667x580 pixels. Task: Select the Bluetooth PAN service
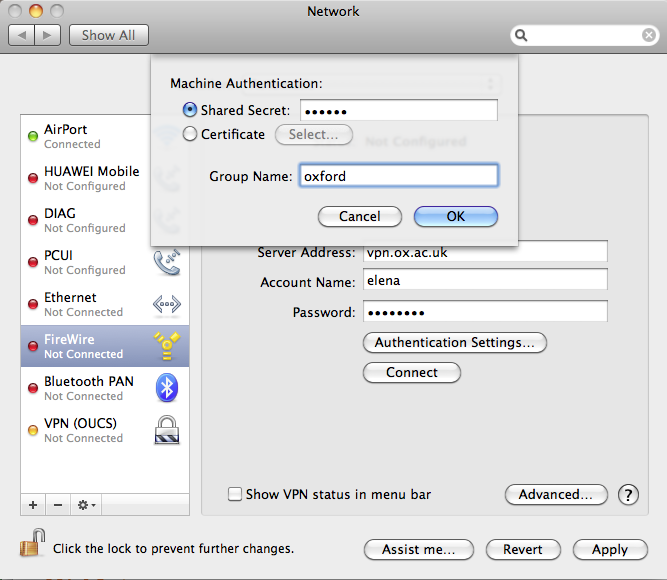105,388
